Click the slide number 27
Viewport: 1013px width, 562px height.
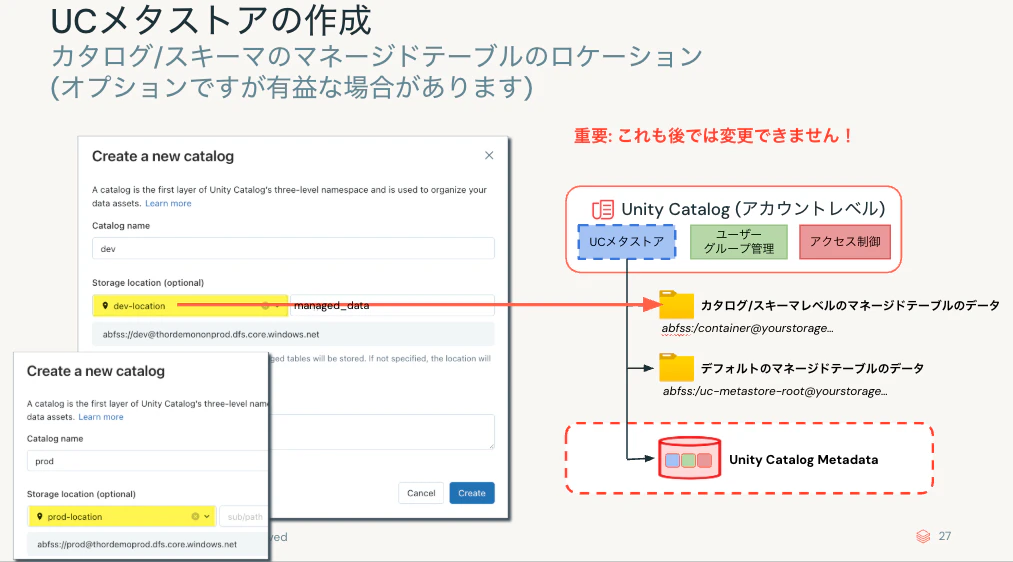click(945, 536)
